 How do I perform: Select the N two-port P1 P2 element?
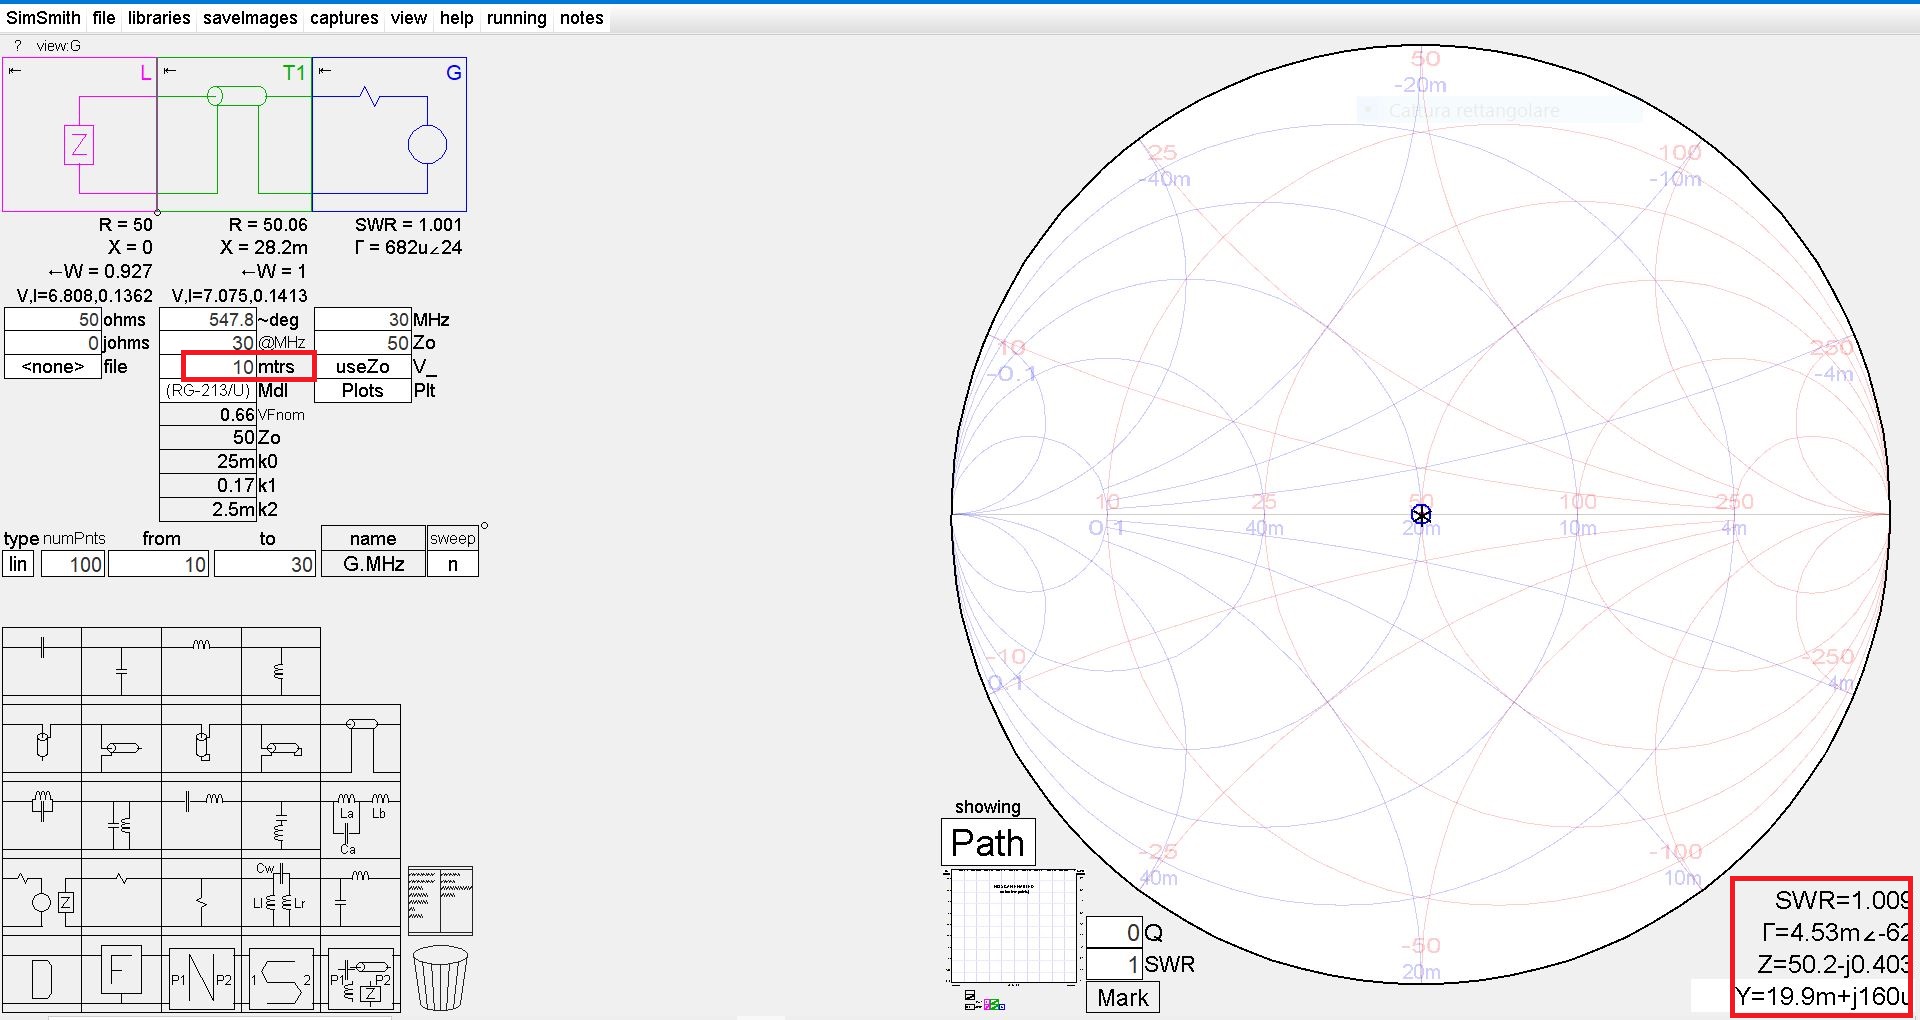[x=201, y=978]
